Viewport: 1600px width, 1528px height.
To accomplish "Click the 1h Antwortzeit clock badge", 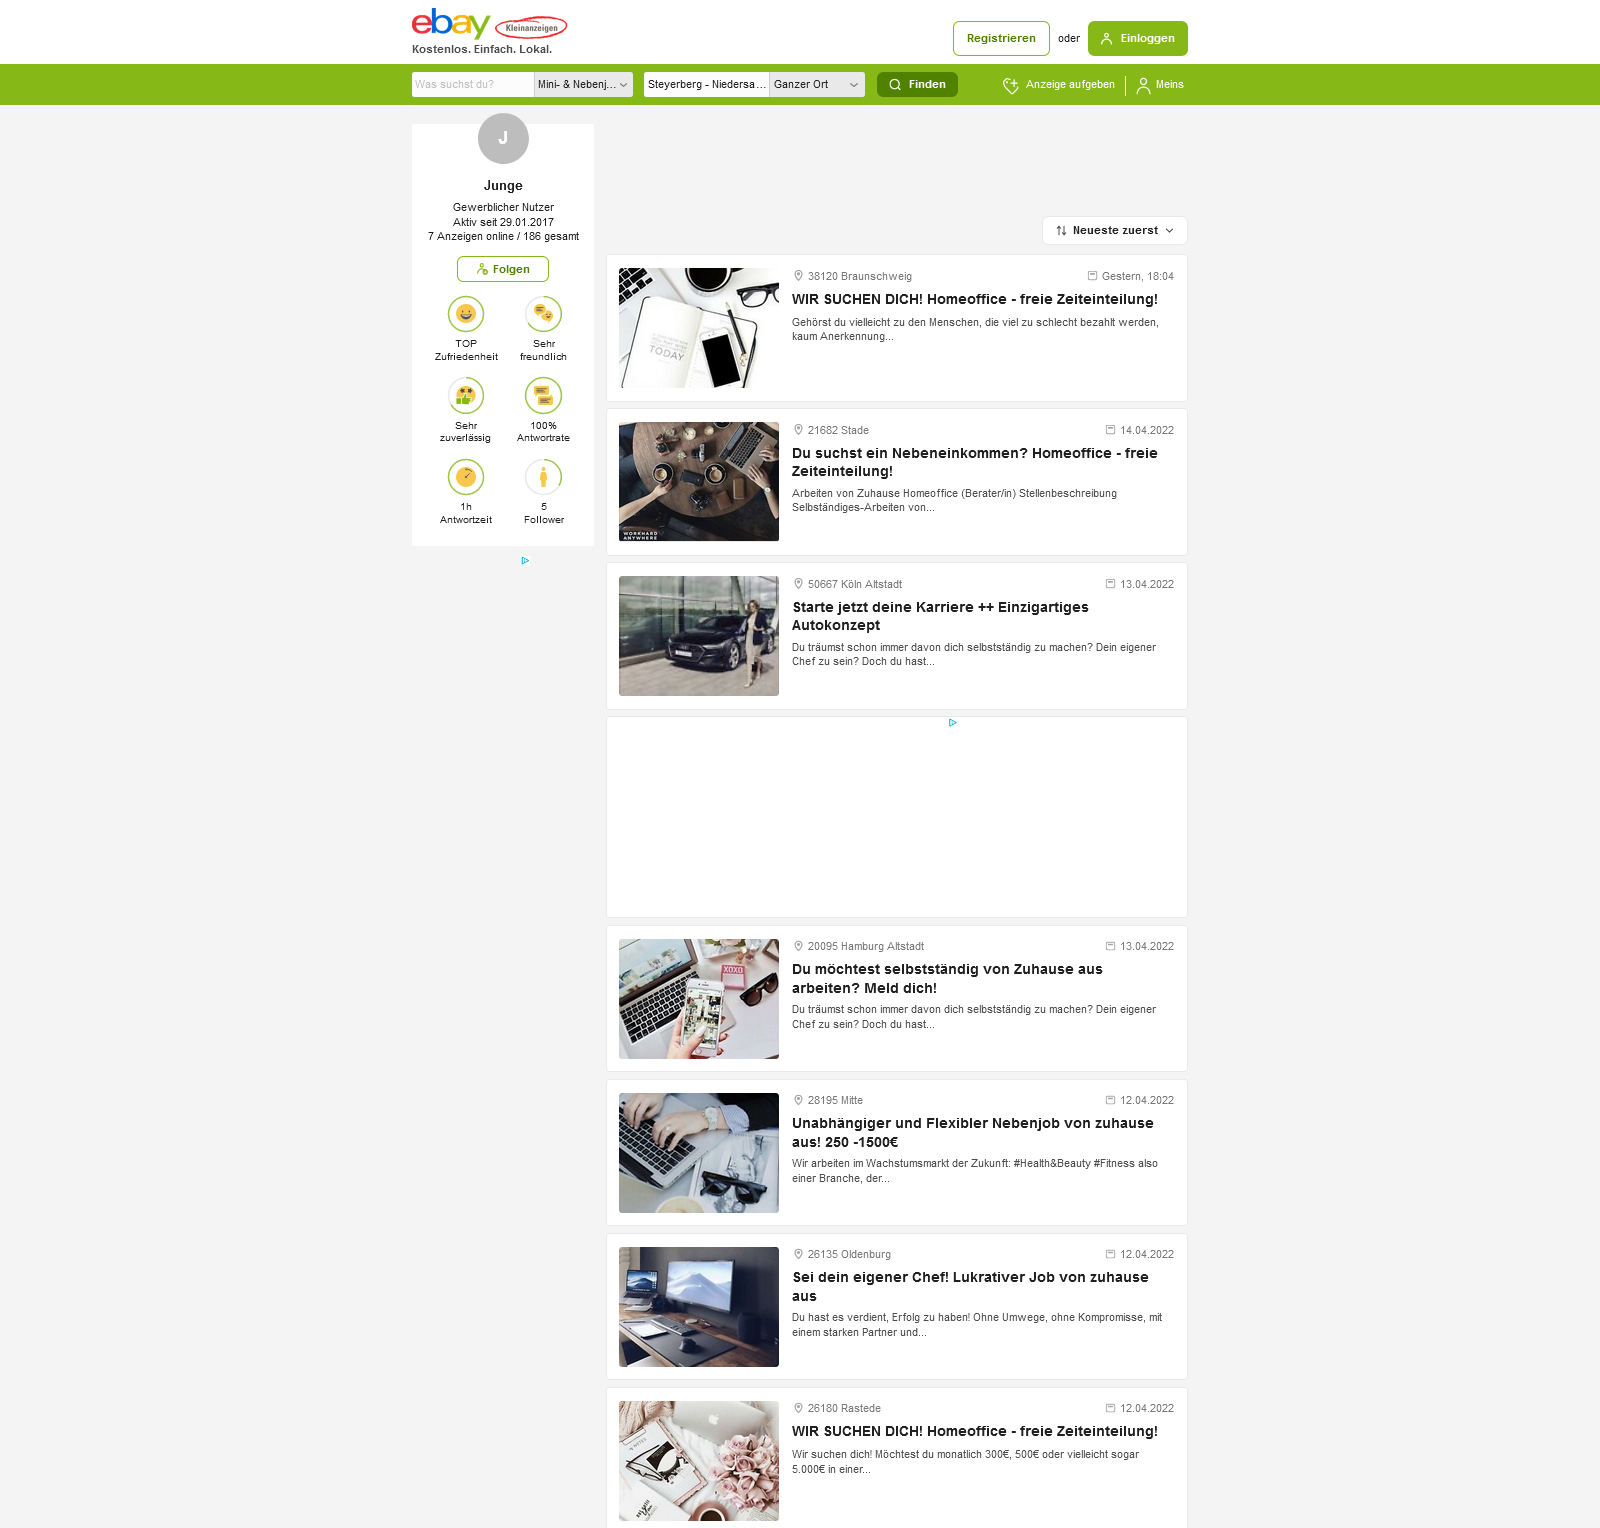I will [466, 477].
